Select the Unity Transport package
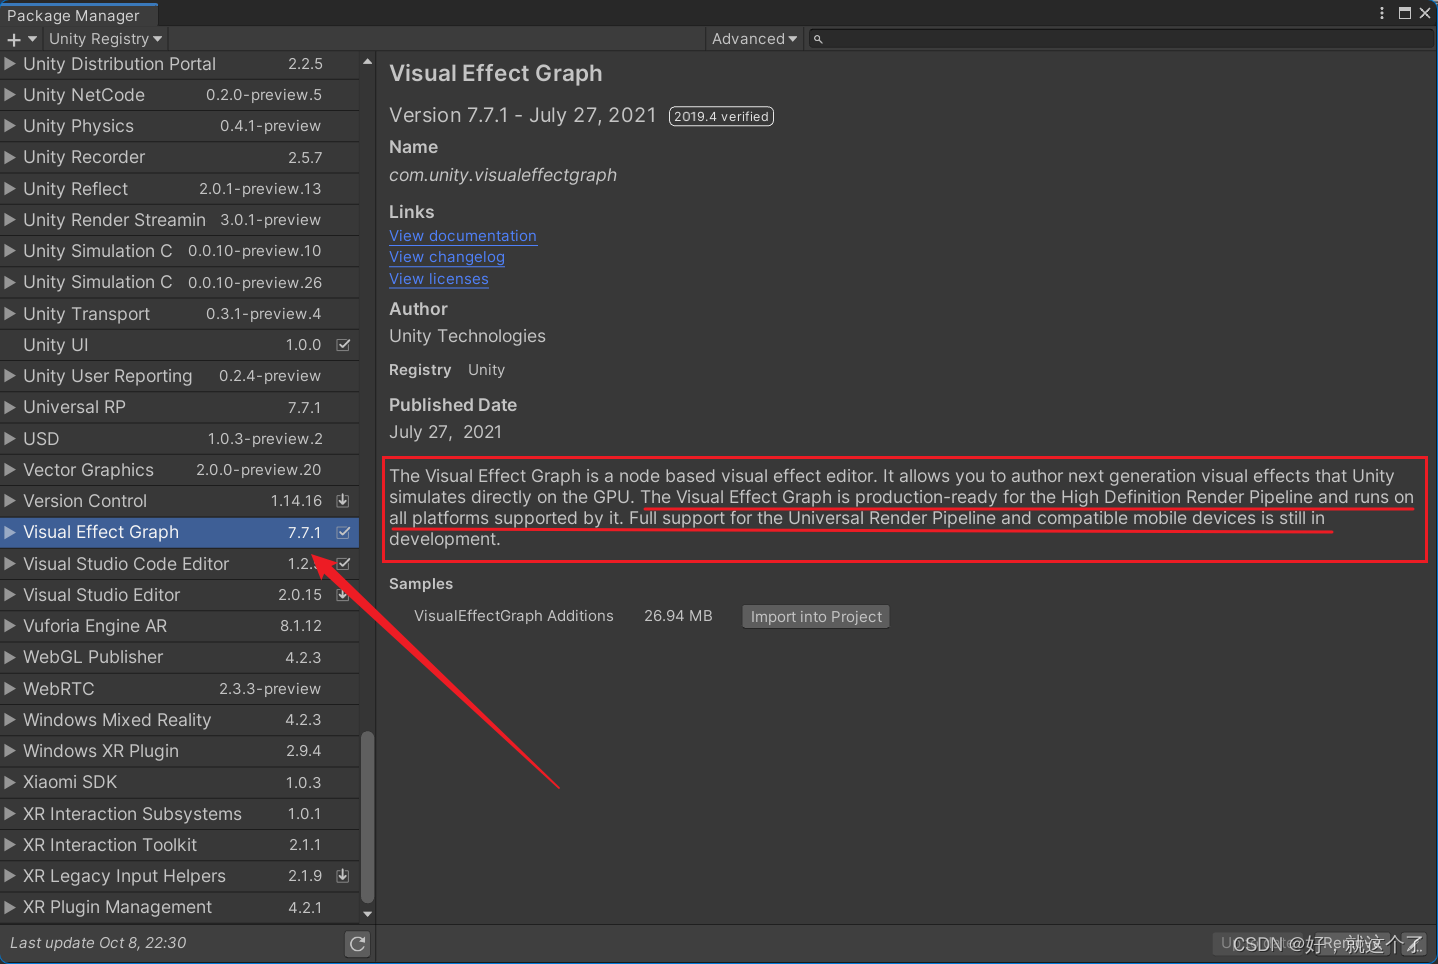1438x964 pixels. click(179, 314)
